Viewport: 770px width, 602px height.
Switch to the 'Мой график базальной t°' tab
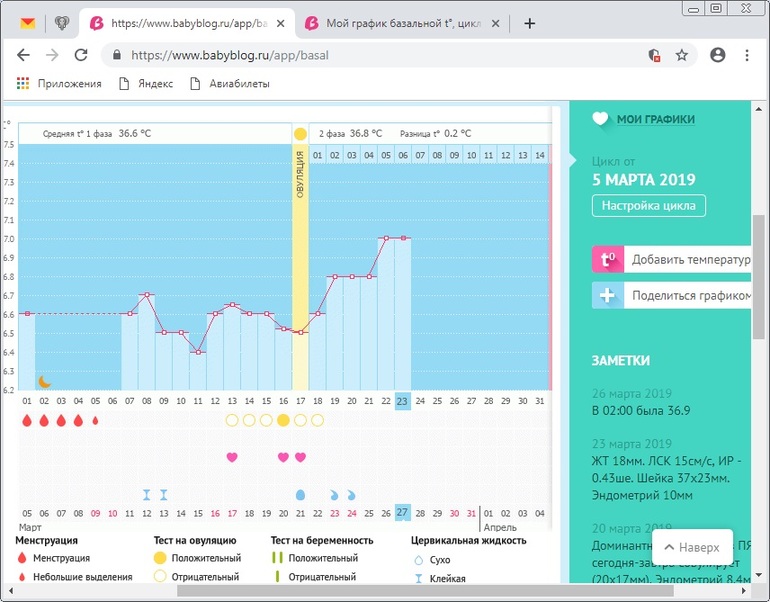click(x=403, y=23)
